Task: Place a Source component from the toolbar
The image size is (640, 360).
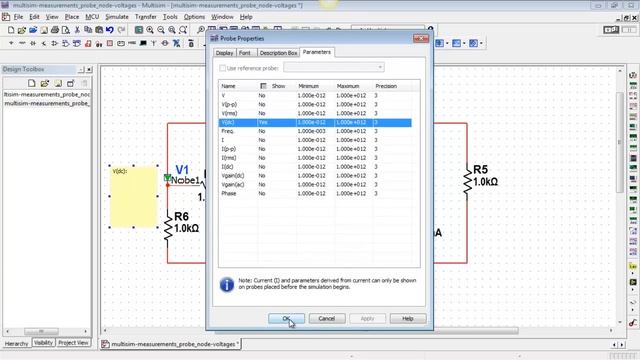Action: (11, 43)
